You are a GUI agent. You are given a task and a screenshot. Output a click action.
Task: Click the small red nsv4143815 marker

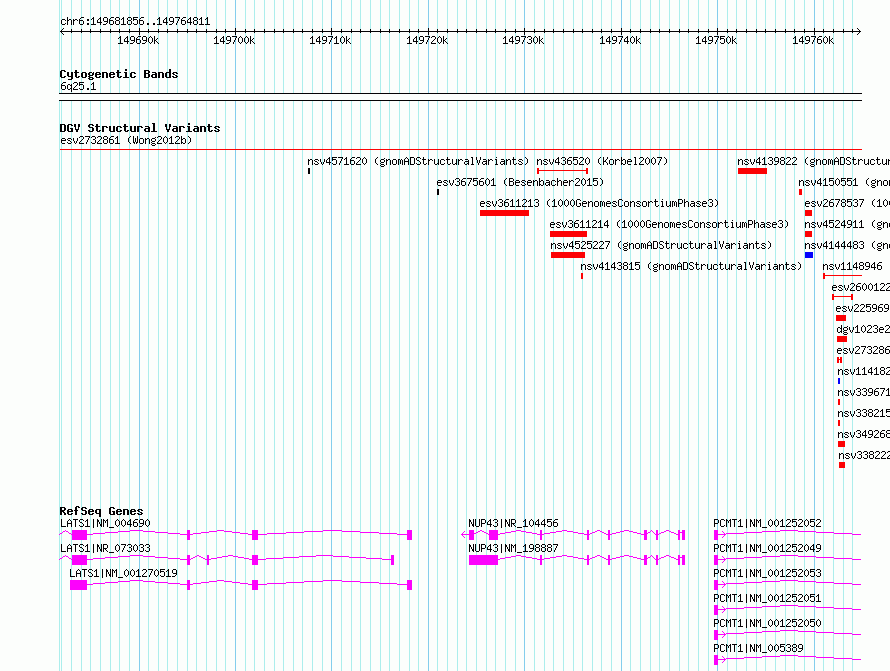click(x=582, y=276)
